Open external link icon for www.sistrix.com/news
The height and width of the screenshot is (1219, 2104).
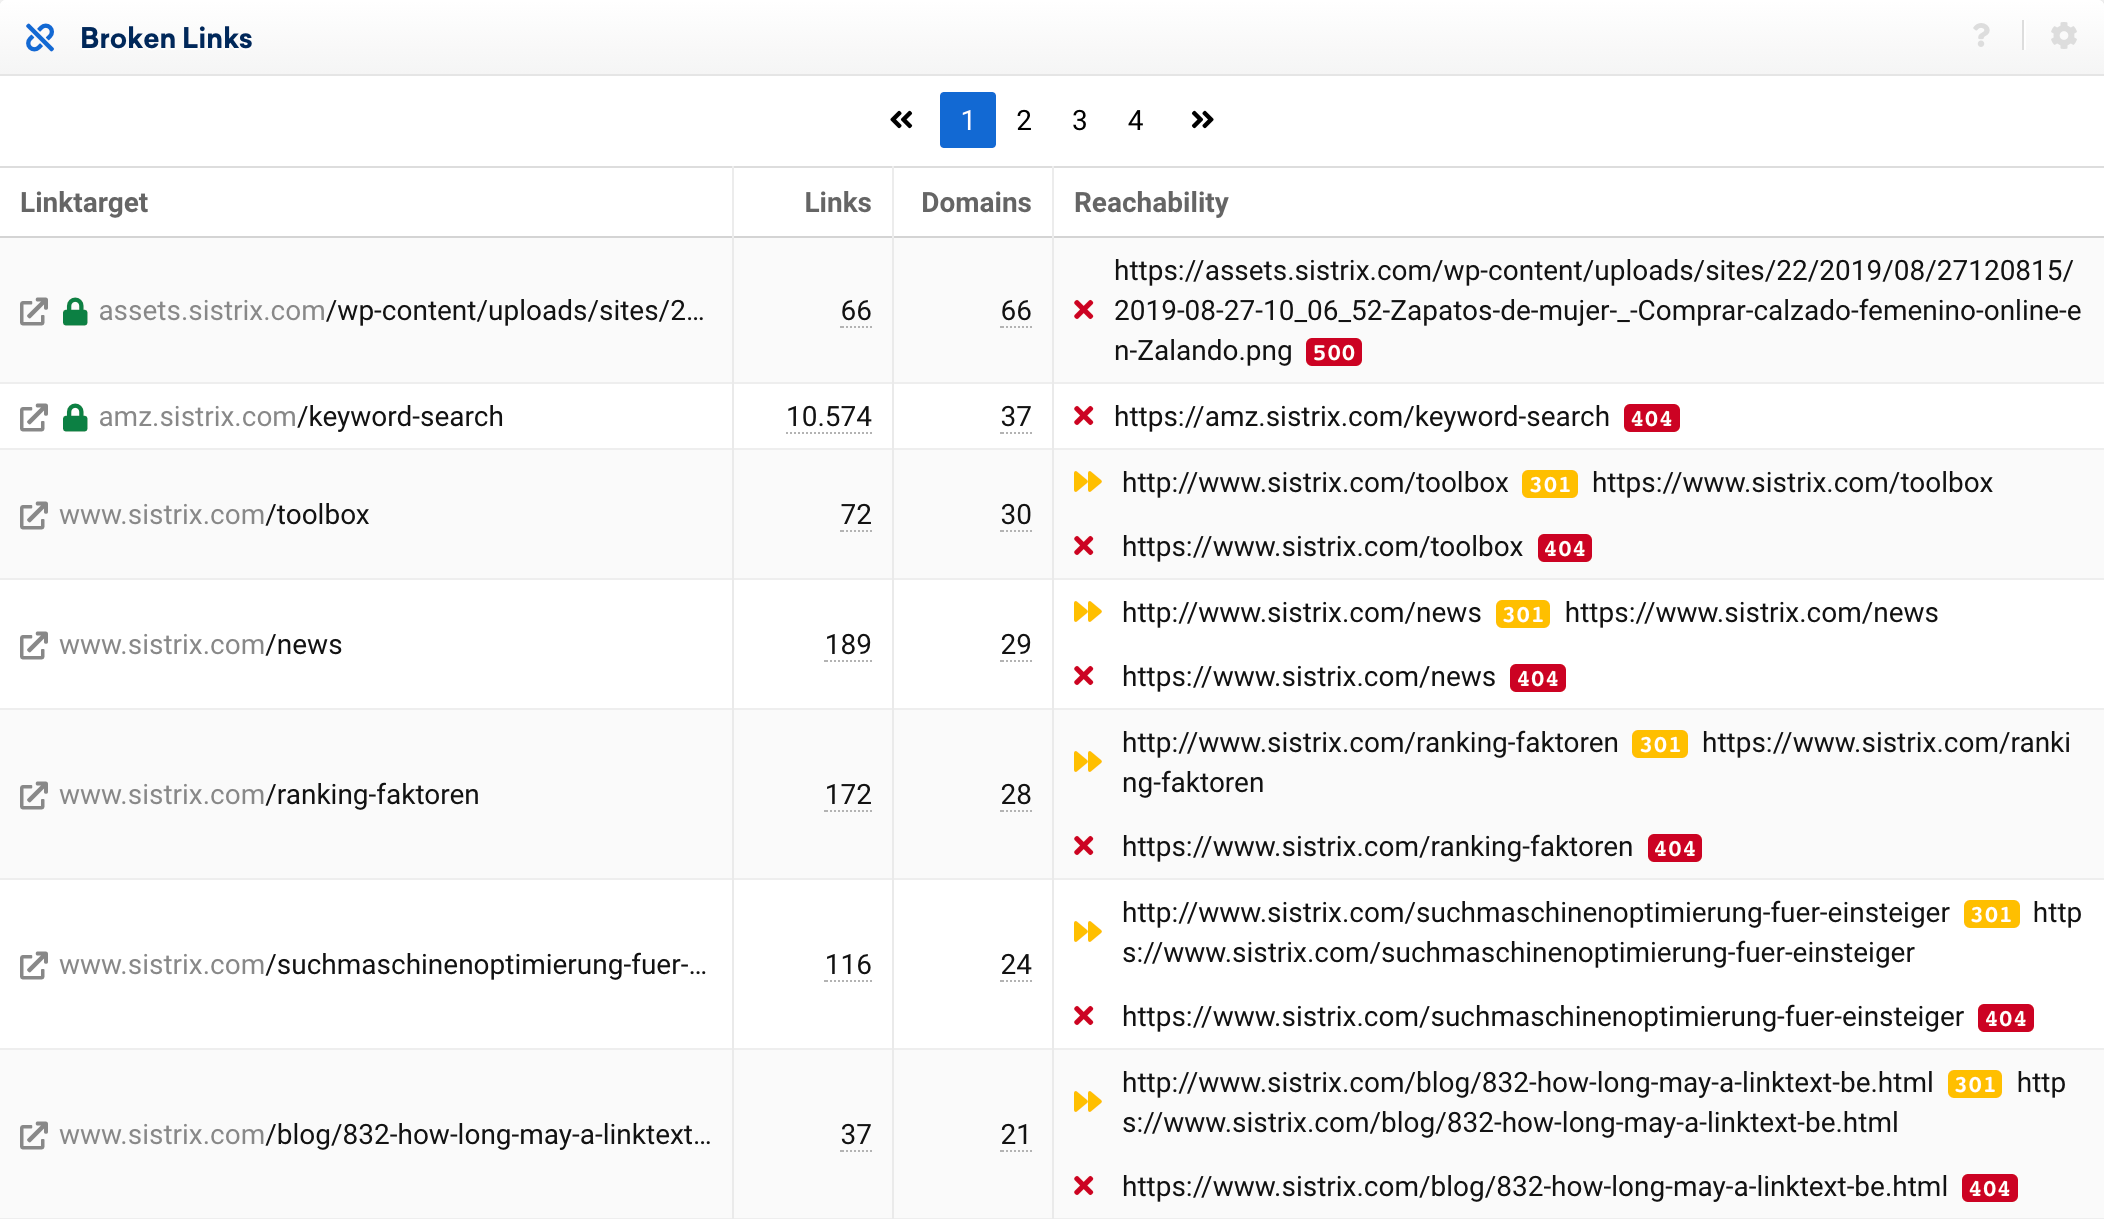point(34,646)
